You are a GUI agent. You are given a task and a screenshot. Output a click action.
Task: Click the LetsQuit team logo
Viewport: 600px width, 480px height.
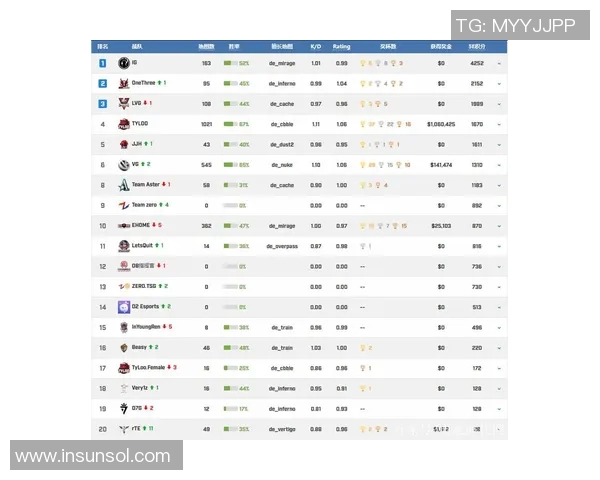click(124, 246)
